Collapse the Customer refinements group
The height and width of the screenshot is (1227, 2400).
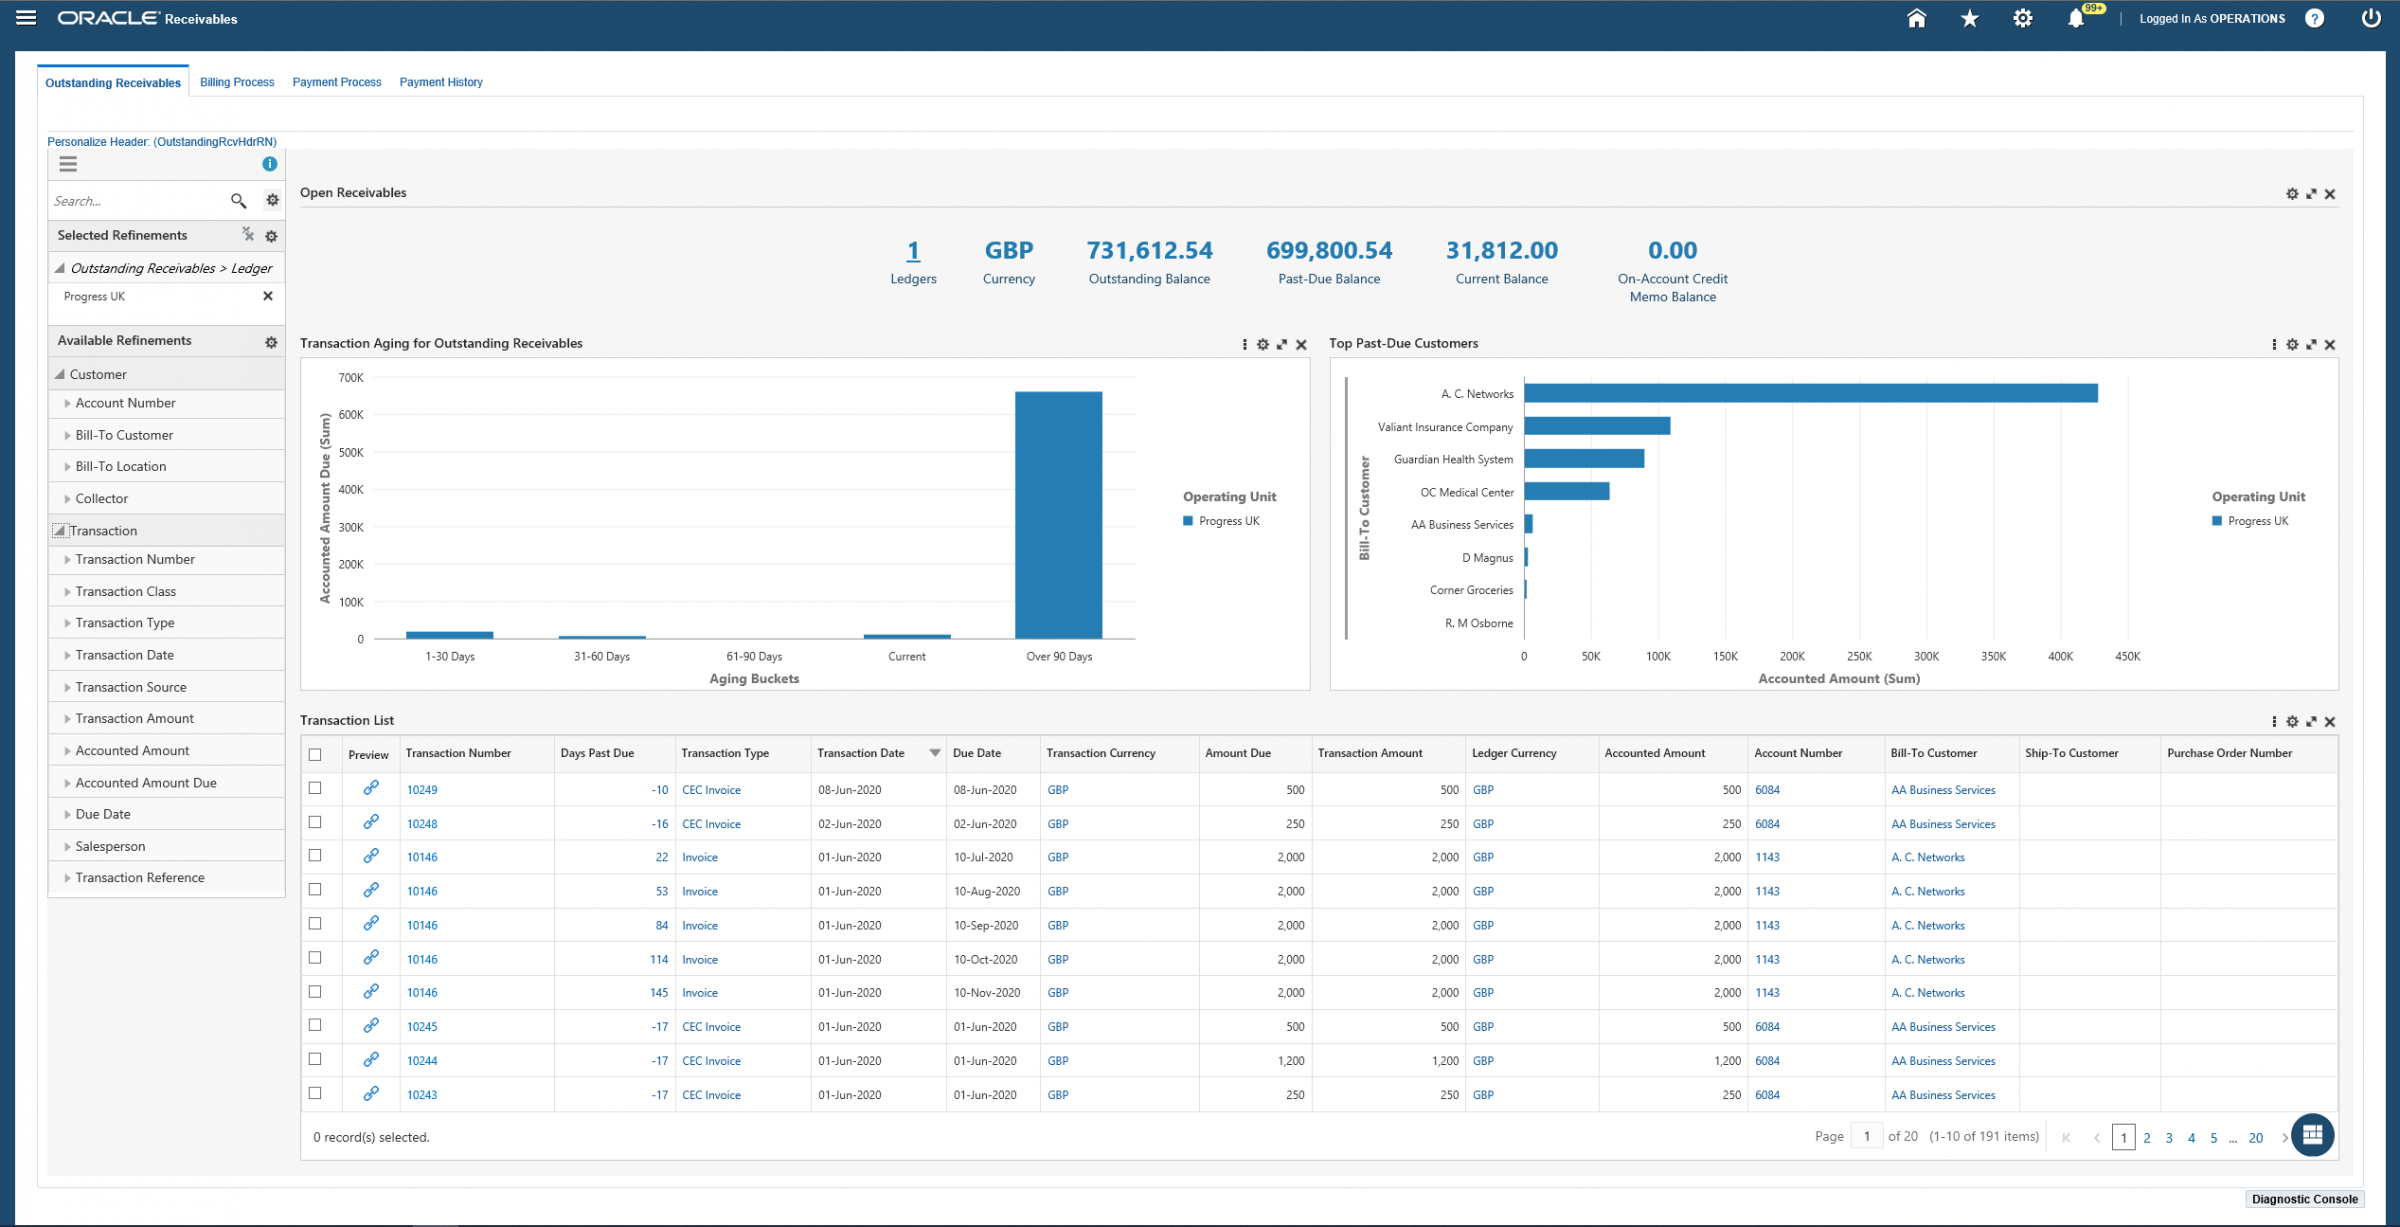tap(60, 374)
